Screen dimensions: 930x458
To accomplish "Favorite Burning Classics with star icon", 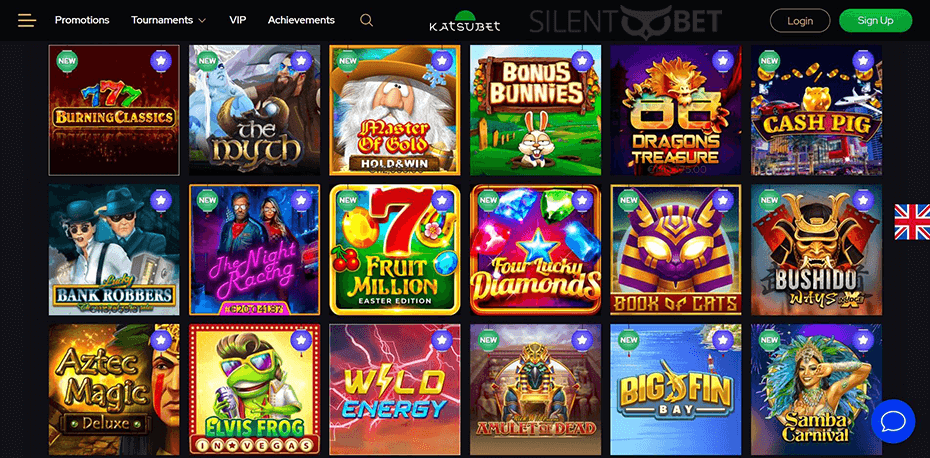I will [161, 61].
